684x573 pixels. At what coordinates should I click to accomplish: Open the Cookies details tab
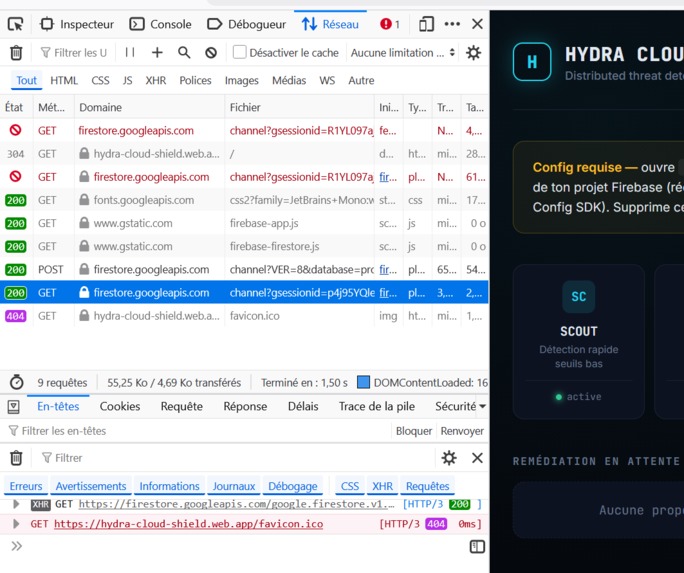tap(120, 406)
